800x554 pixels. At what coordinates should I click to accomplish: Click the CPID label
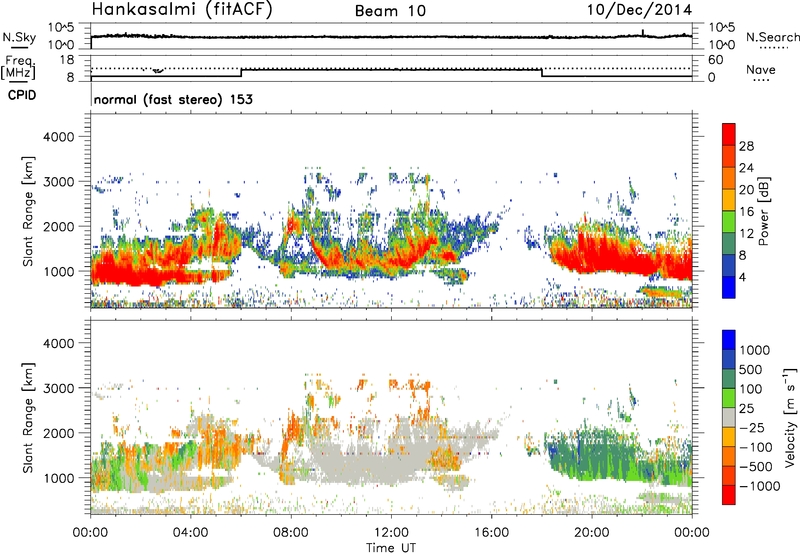[22, 95]
